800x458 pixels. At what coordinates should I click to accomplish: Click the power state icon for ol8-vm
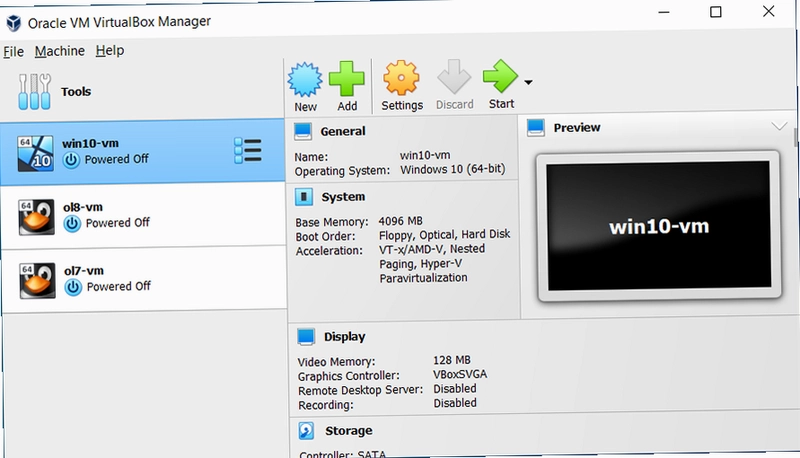point(72,223)
